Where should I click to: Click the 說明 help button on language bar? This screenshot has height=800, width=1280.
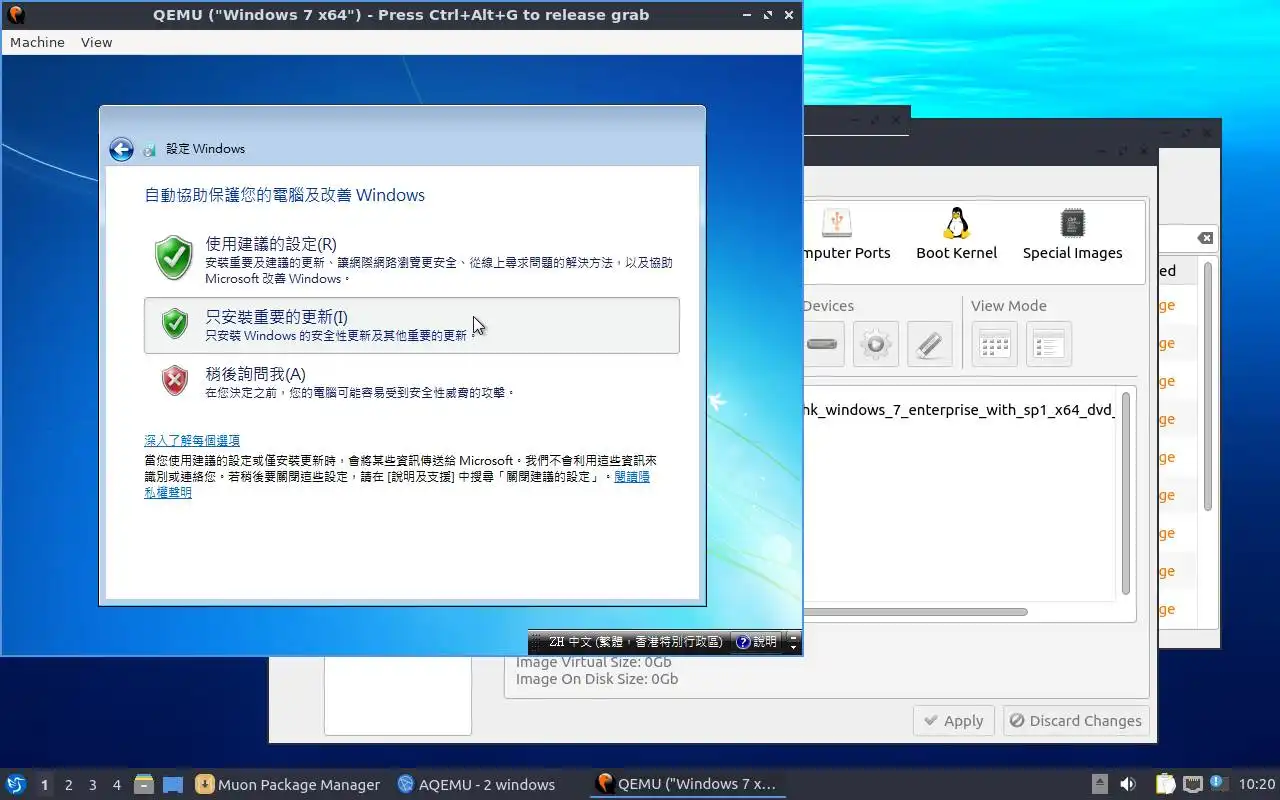click(x=756, y=642)
